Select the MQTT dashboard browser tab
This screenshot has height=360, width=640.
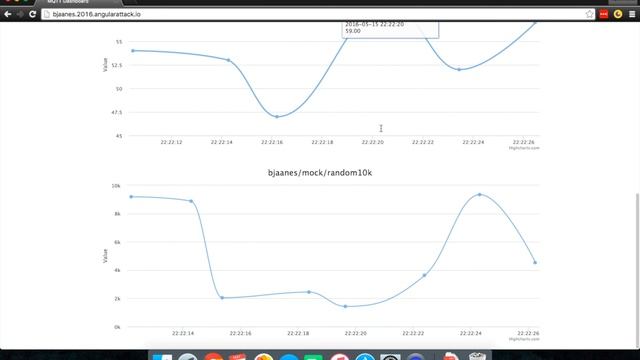tap(78, 2)
